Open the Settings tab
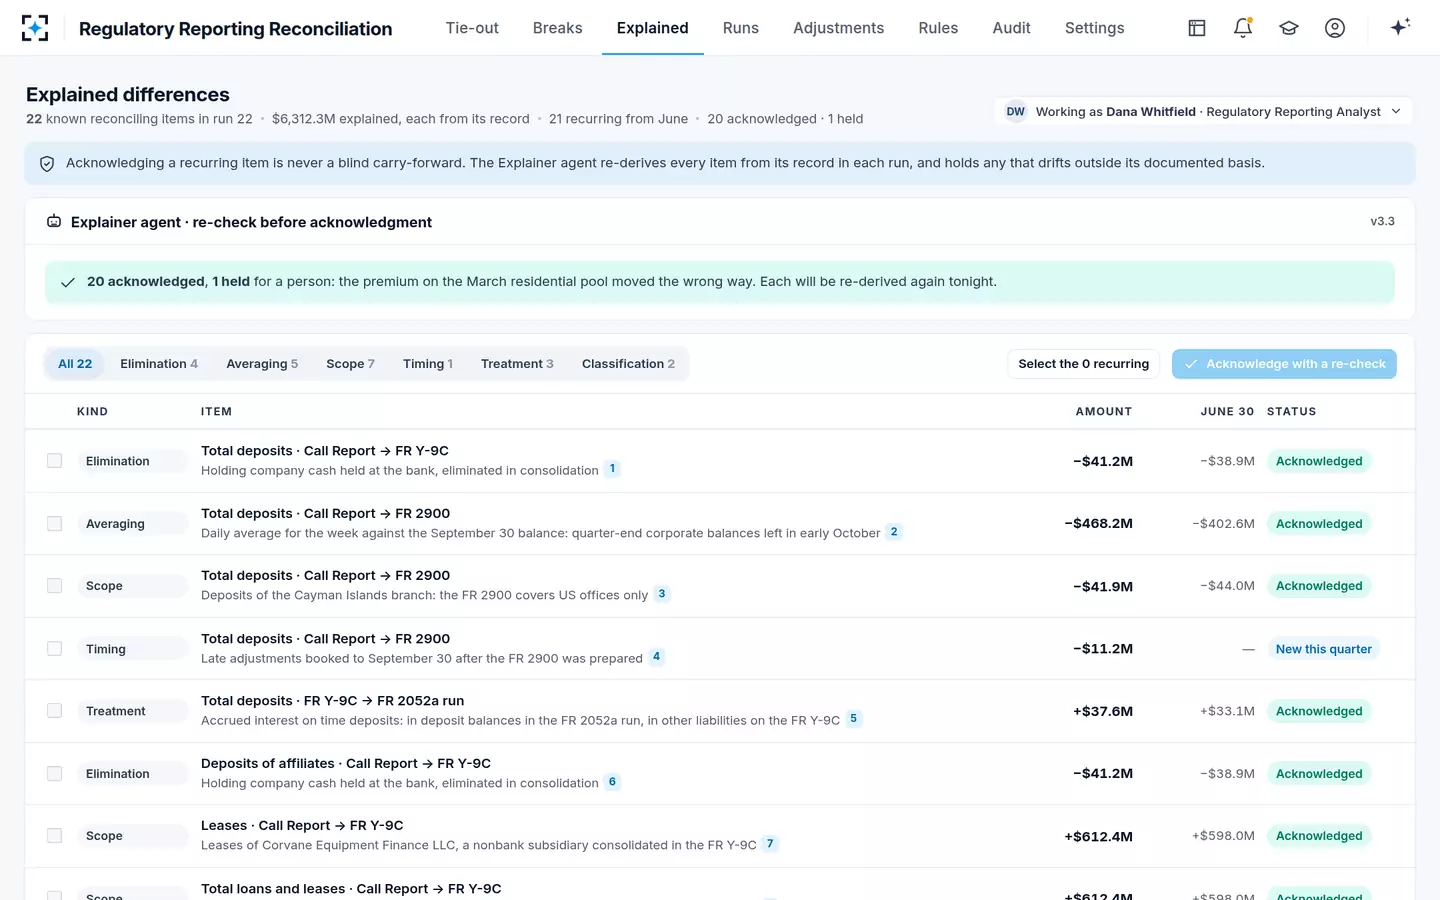 [1094, 28]
